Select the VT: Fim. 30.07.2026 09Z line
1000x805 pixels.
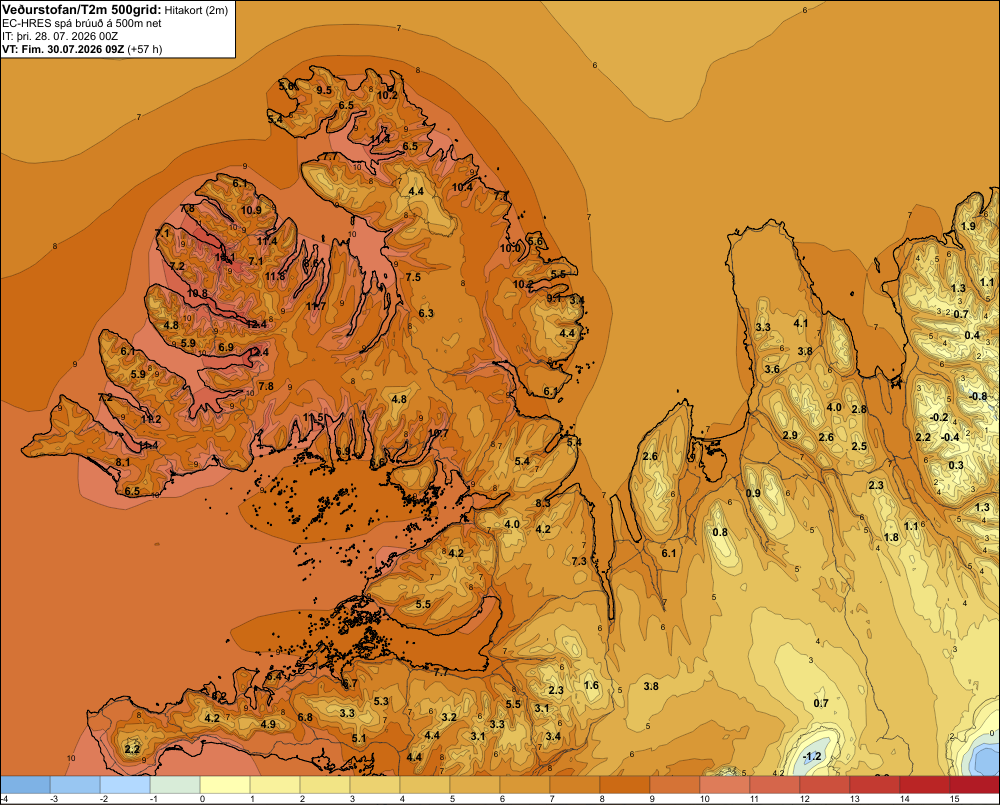point(82,49)
